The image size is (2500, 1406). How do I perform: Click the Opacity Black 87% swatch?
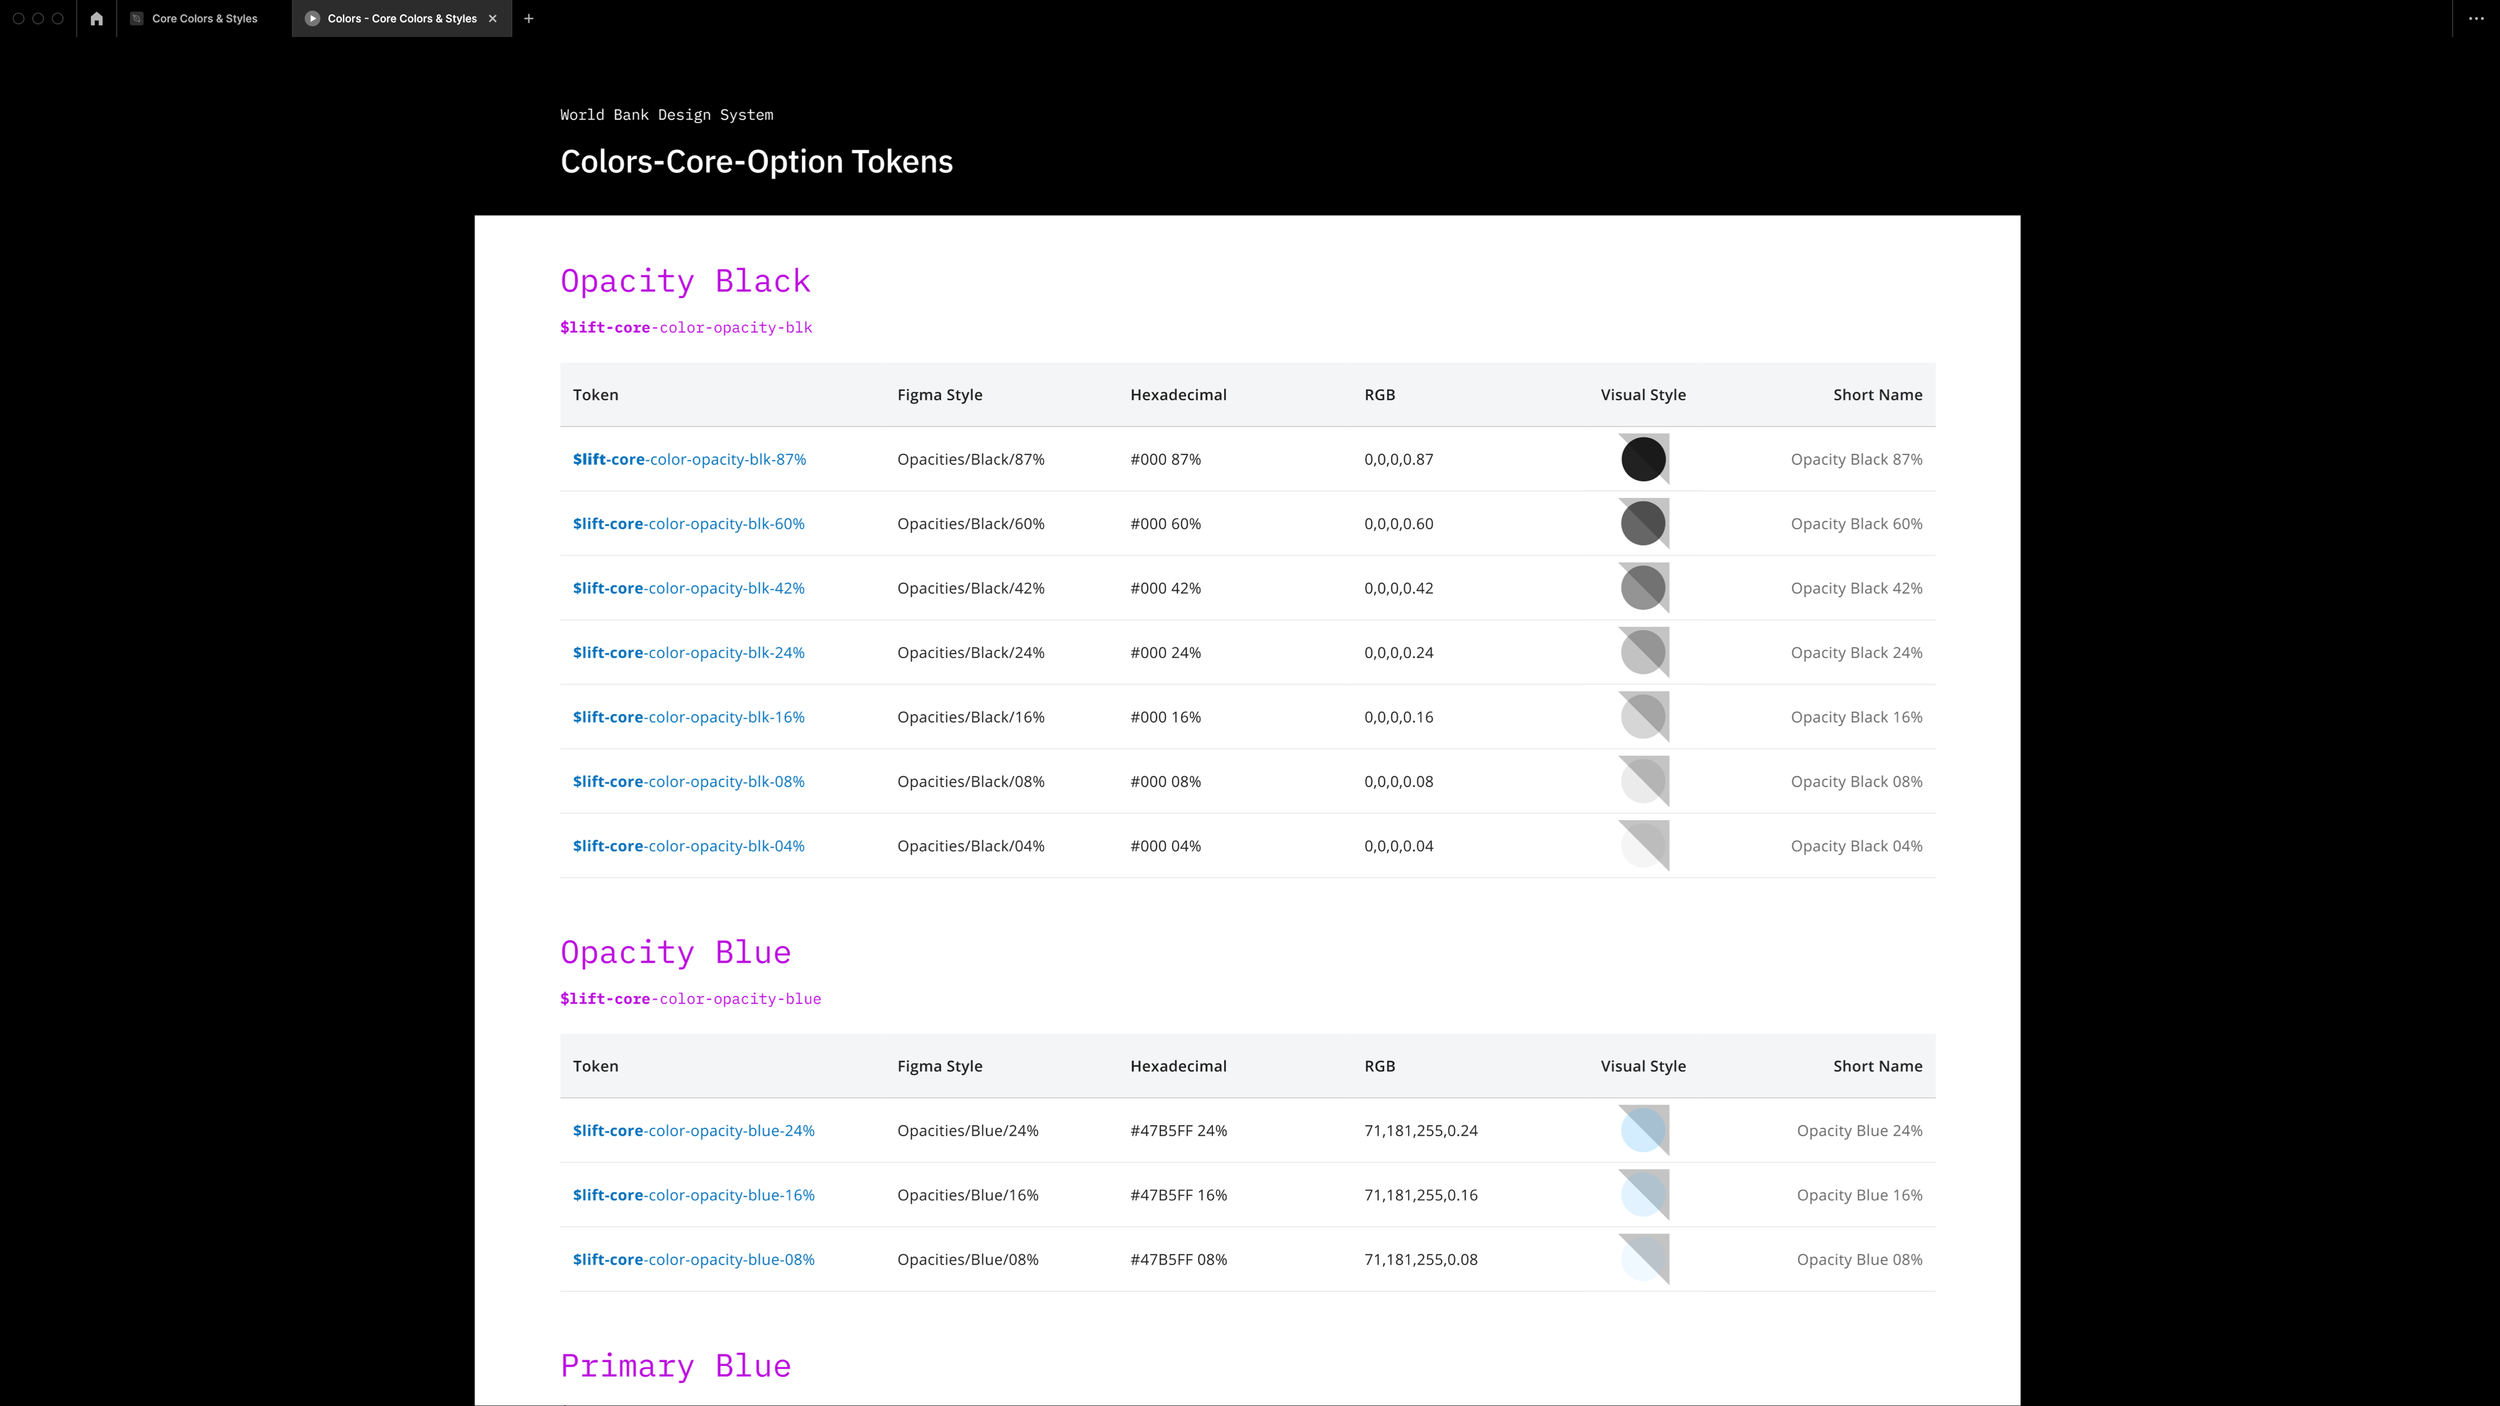(1643, 459)
